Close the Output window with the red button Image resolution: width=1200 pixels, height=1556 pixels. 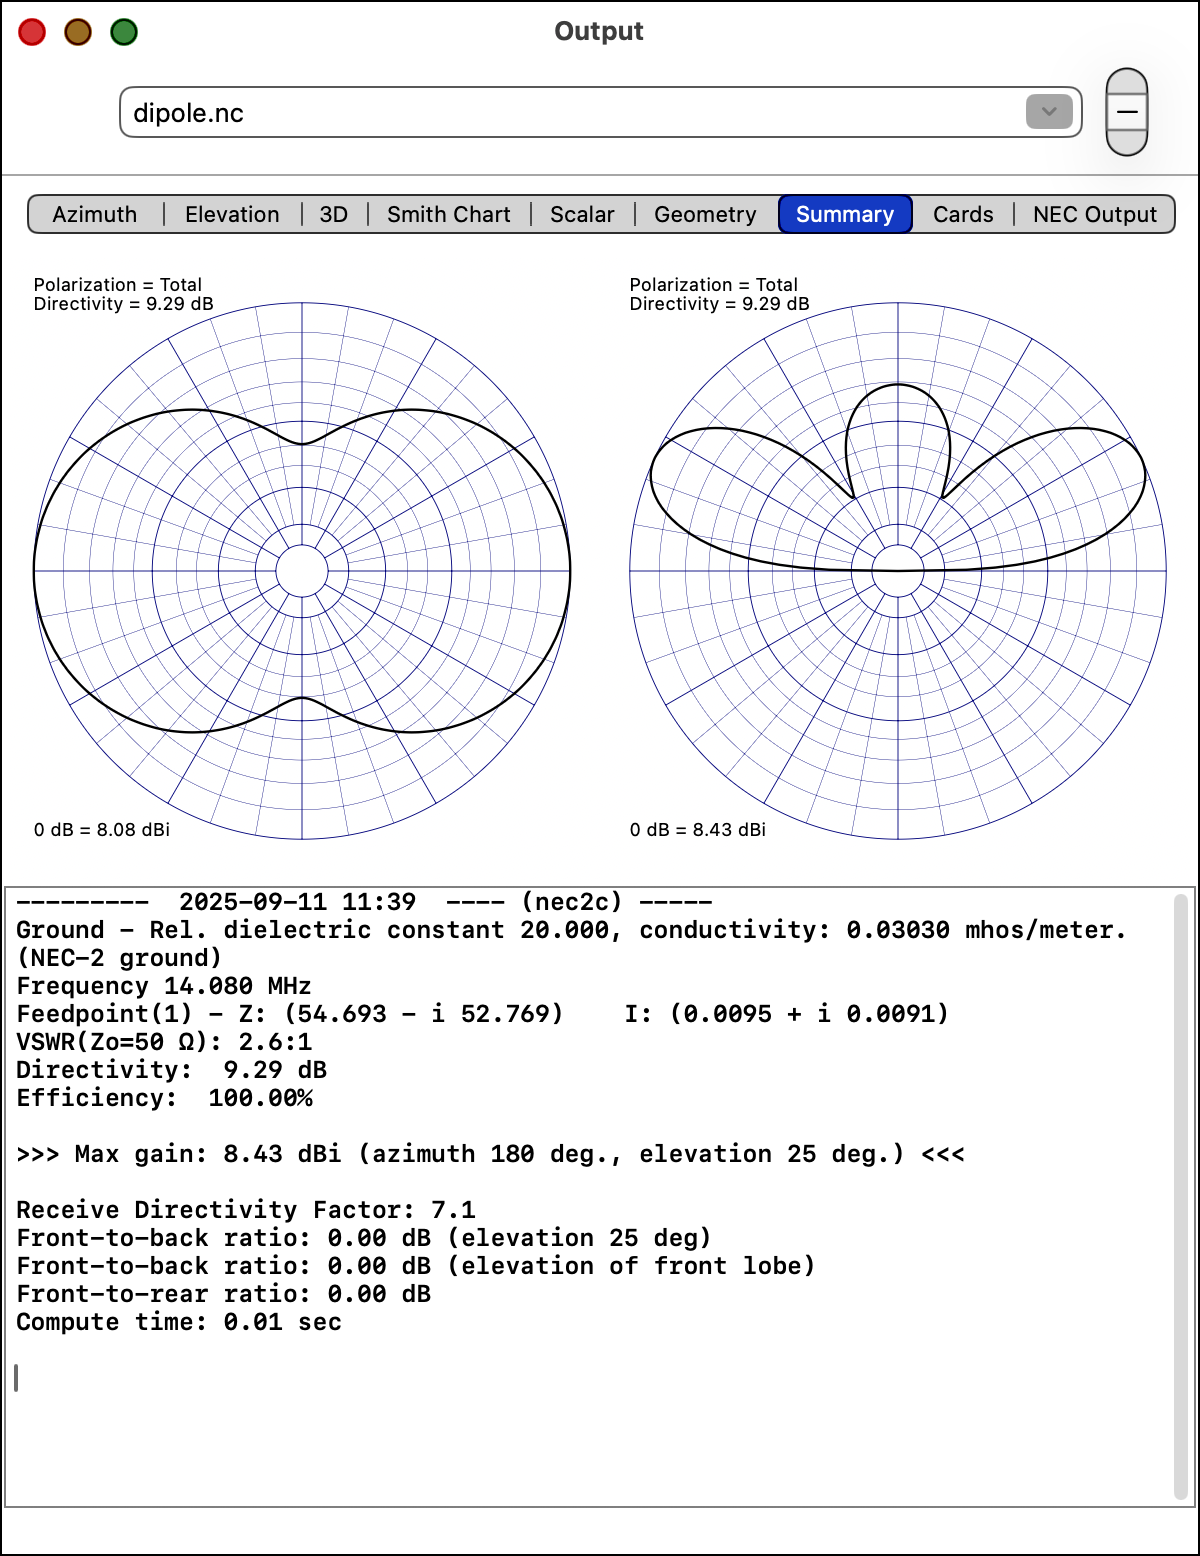(32, 32)
